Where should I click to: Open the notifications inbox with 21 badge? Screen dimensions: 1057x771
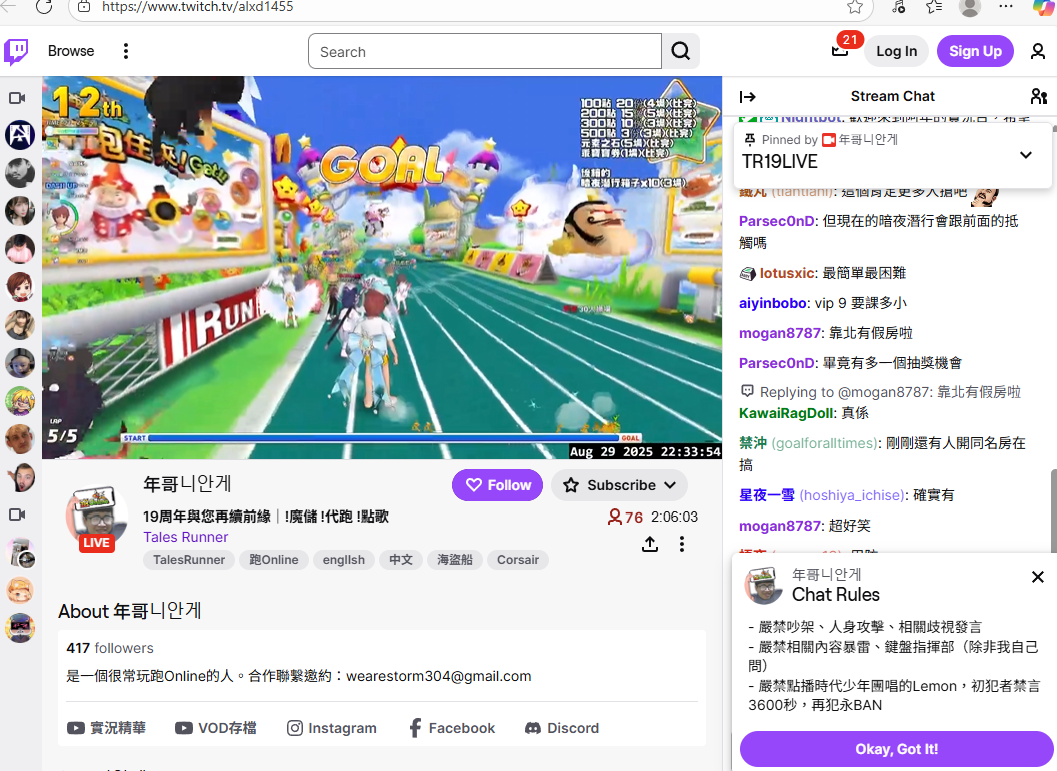point(840,51)
